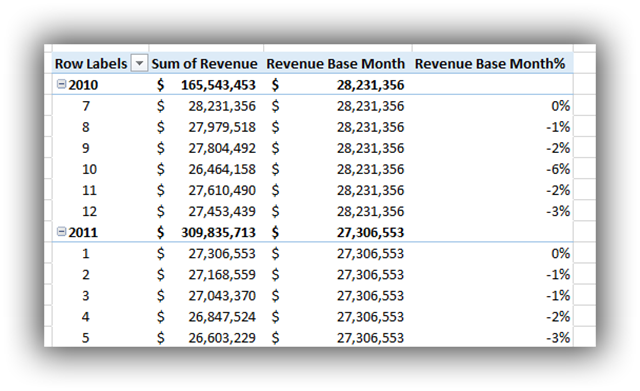
Task: Select the revenue cell showing 27,043,370
Action: (207, 296)
